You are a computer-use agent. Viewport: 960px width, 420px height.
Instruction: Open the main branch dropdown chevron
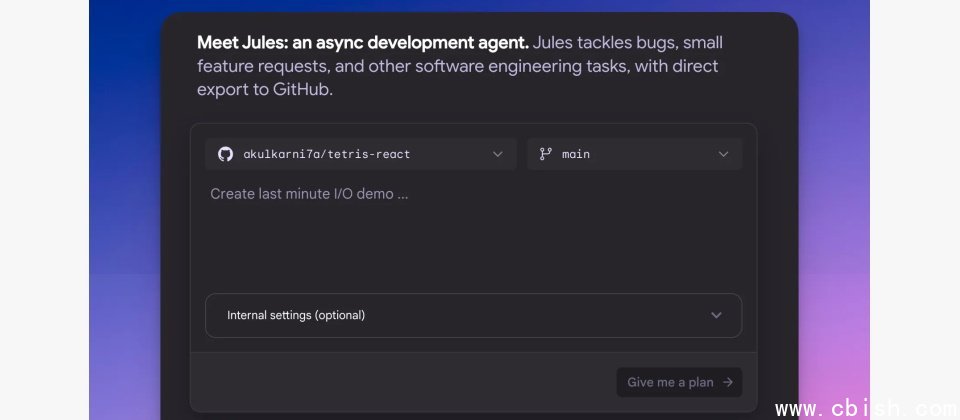click(x=724, y=154)
